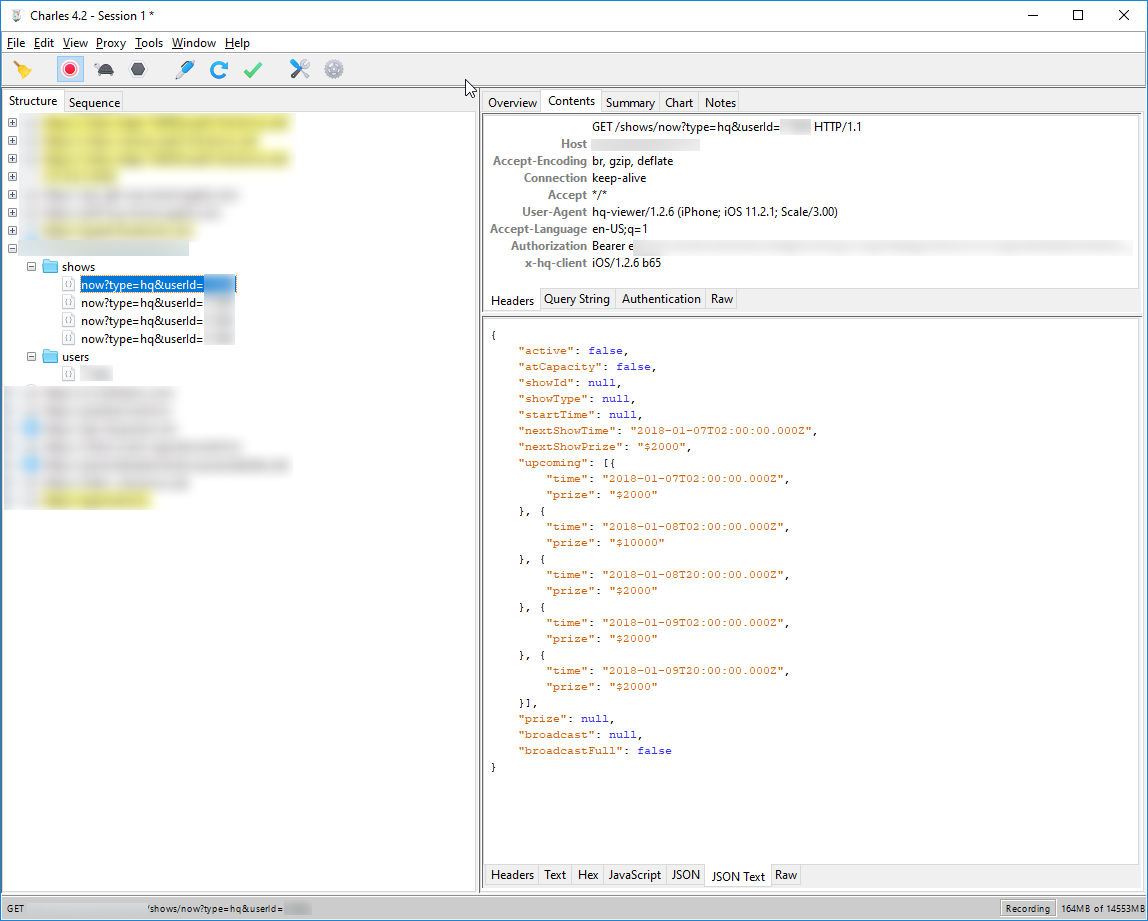
Task: Switch to the Sequence tab
Action: tap(94, 103)
